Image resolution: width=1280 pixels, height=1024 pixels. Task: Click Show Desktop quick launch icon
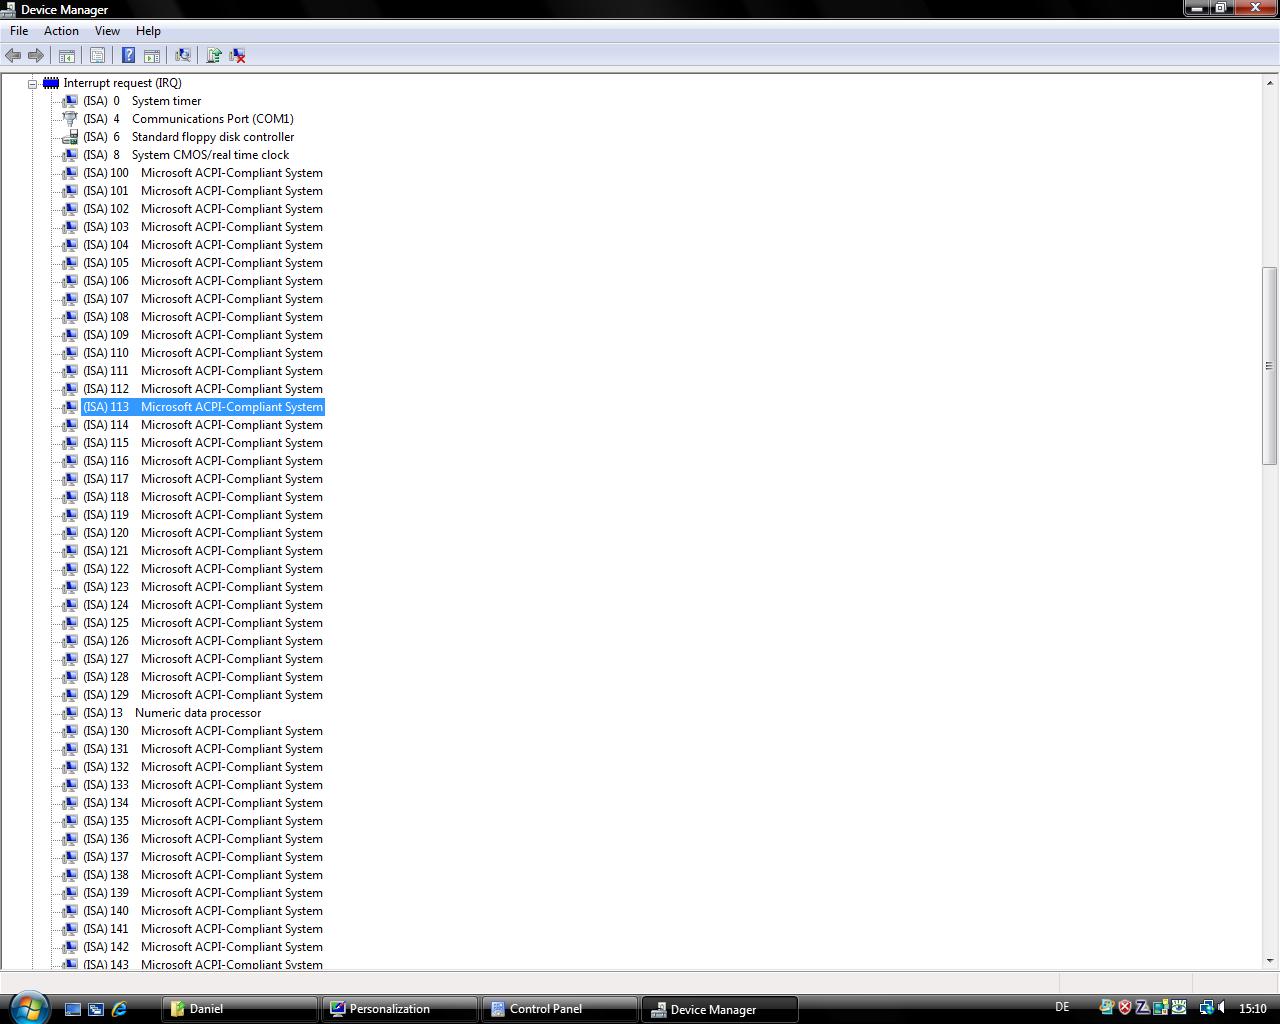tap(73, 1009)
